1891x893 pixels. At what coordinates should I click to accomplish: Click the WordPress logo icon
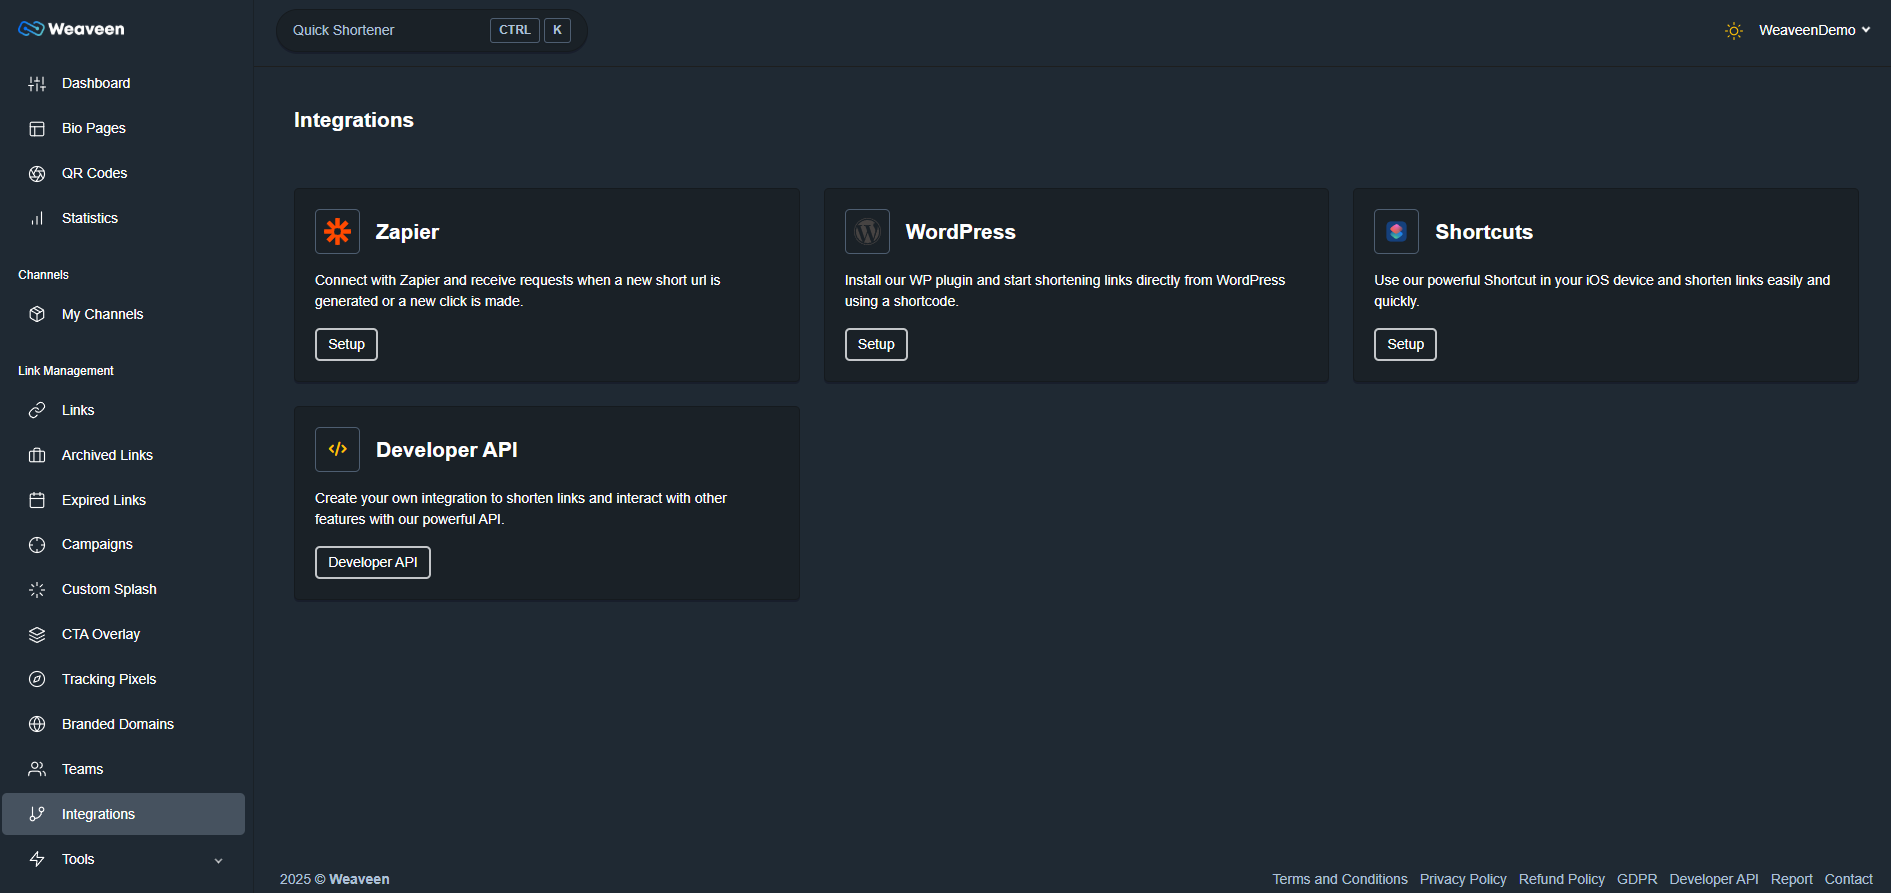tap(867, 232)
